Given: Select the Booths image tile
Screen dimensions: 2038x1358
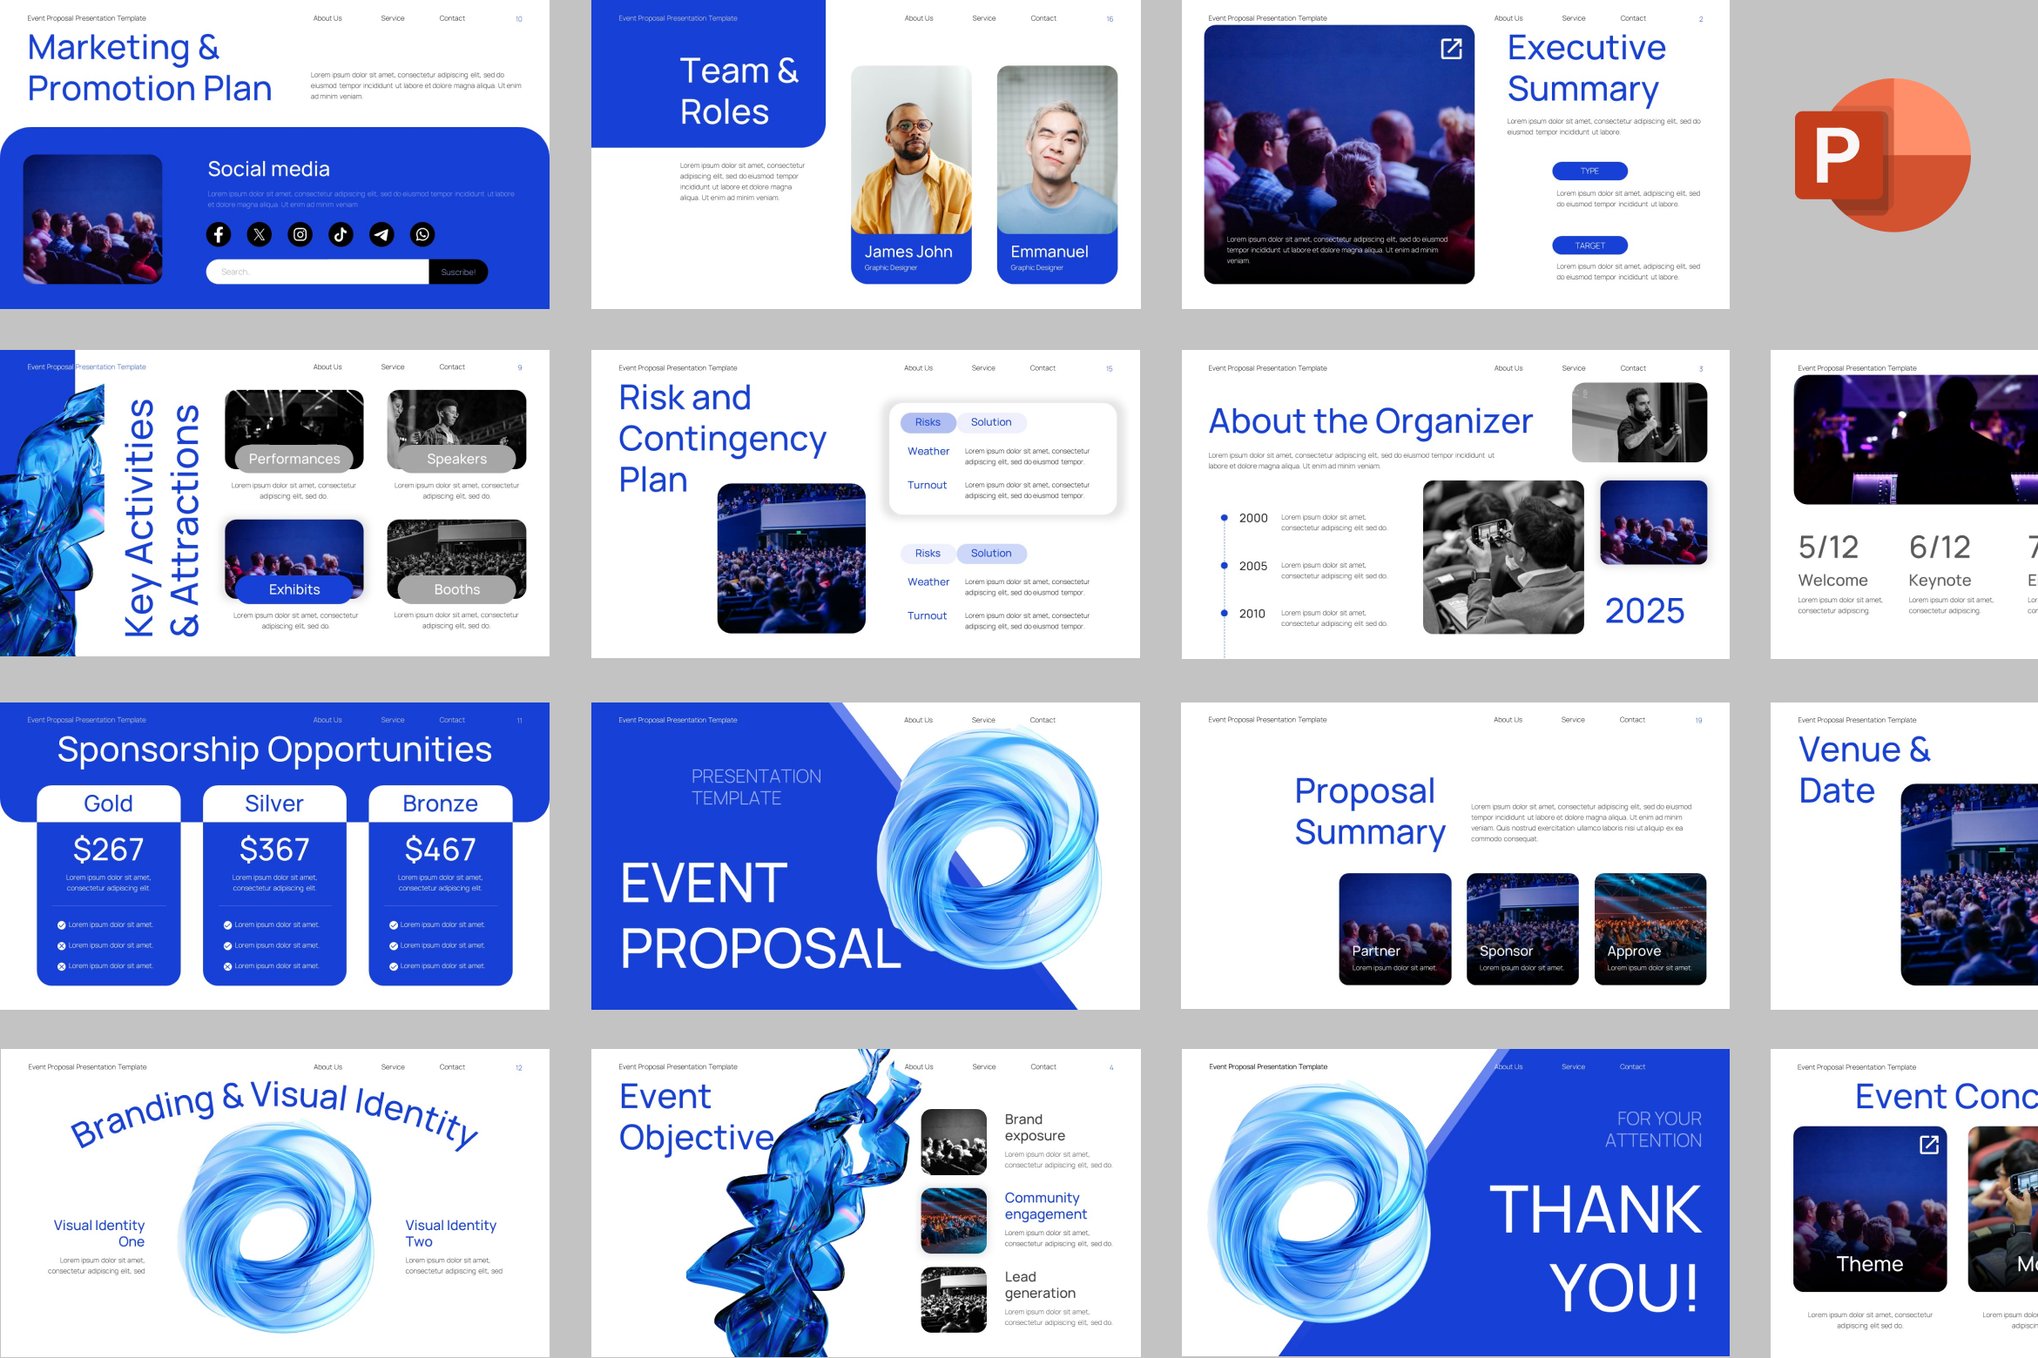Looking at the screenshot, I should (x=457, y=560).
